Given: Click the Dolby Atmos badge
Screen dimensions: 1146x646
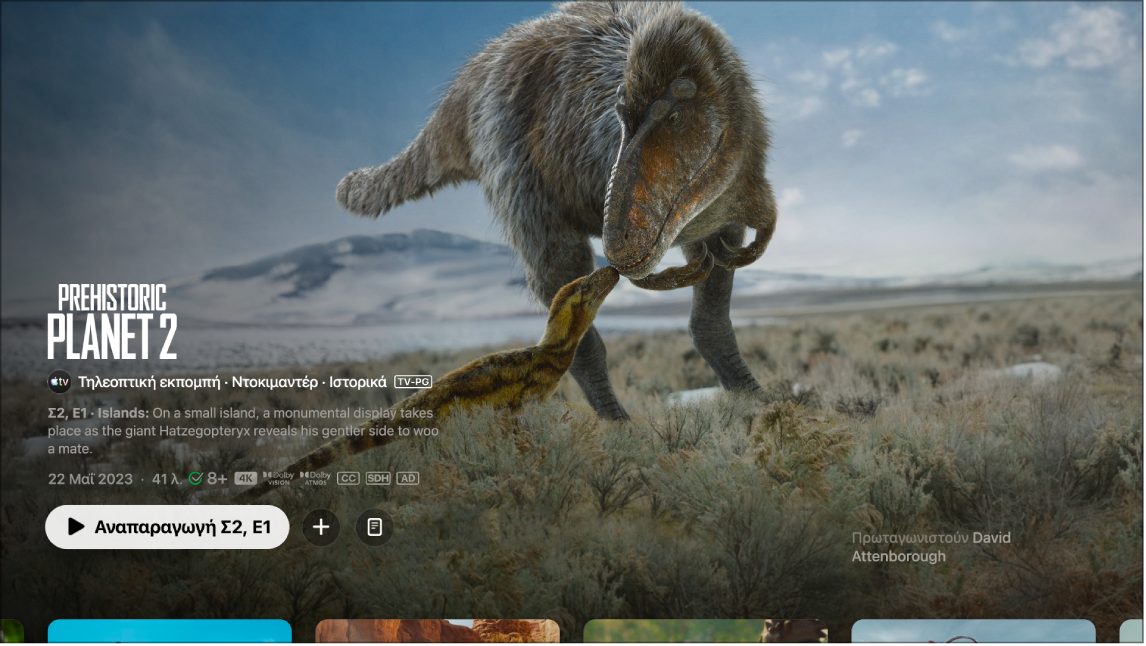Looking at the screenshot, I should [314, 479].
